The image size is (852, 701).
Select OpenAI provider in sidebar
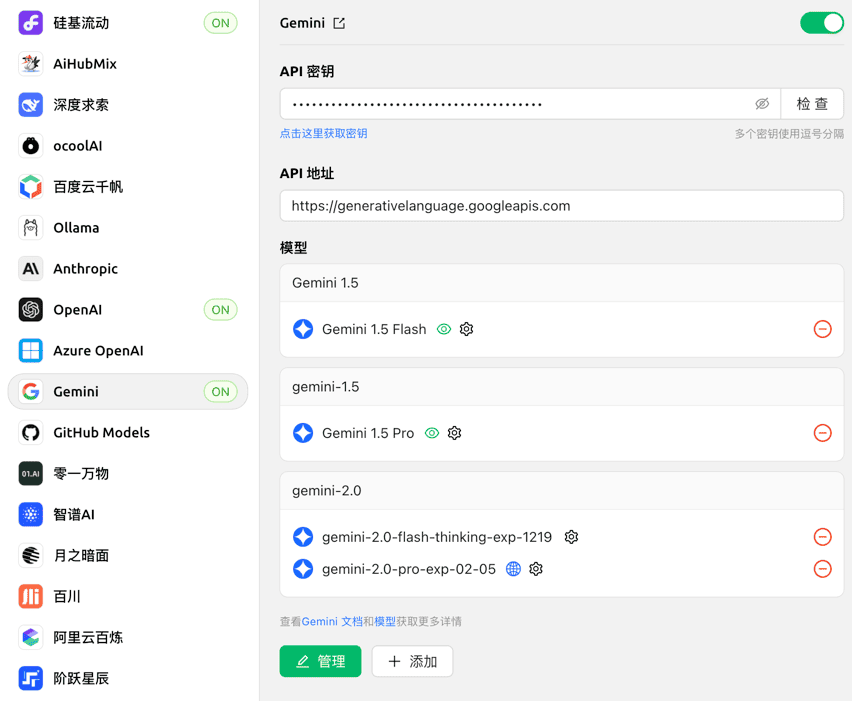pyautogui.click(x=128, y=310)
